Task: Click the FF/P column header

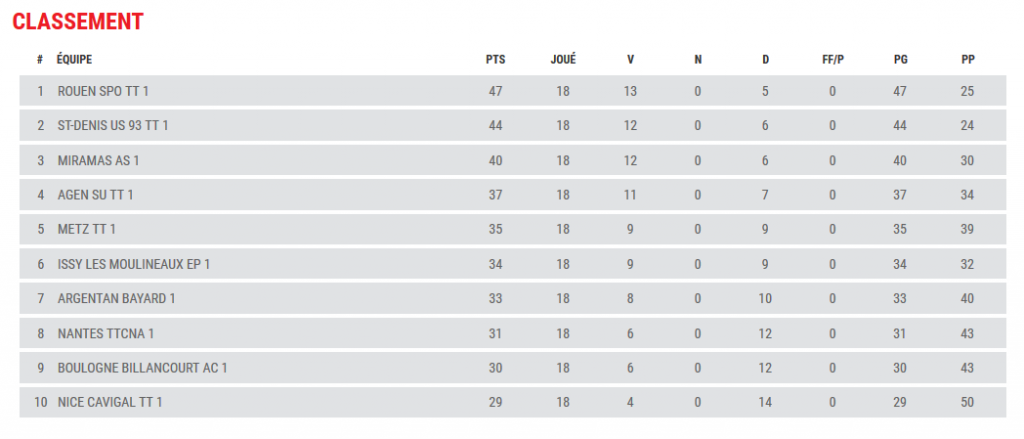Action: pos(832,59)
